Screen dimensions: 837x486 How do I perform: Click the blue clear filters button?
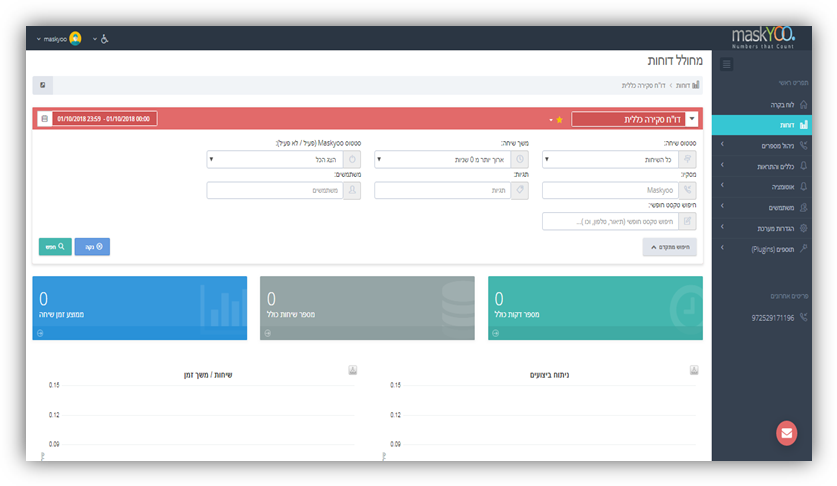click(92, 246)
